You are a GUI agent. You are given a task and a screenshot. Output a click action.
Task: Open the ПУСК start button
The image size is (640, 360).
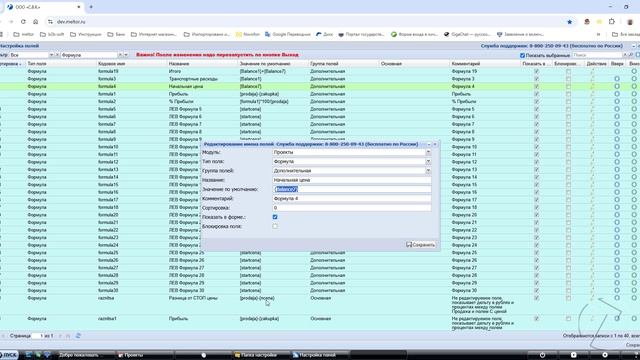coord(9,355)
